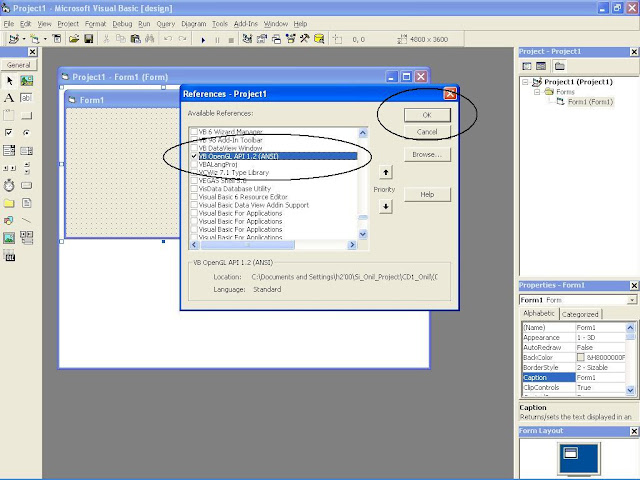Select the PictureBox control tool
640x480 pixels.
click(x=27, y=81)
